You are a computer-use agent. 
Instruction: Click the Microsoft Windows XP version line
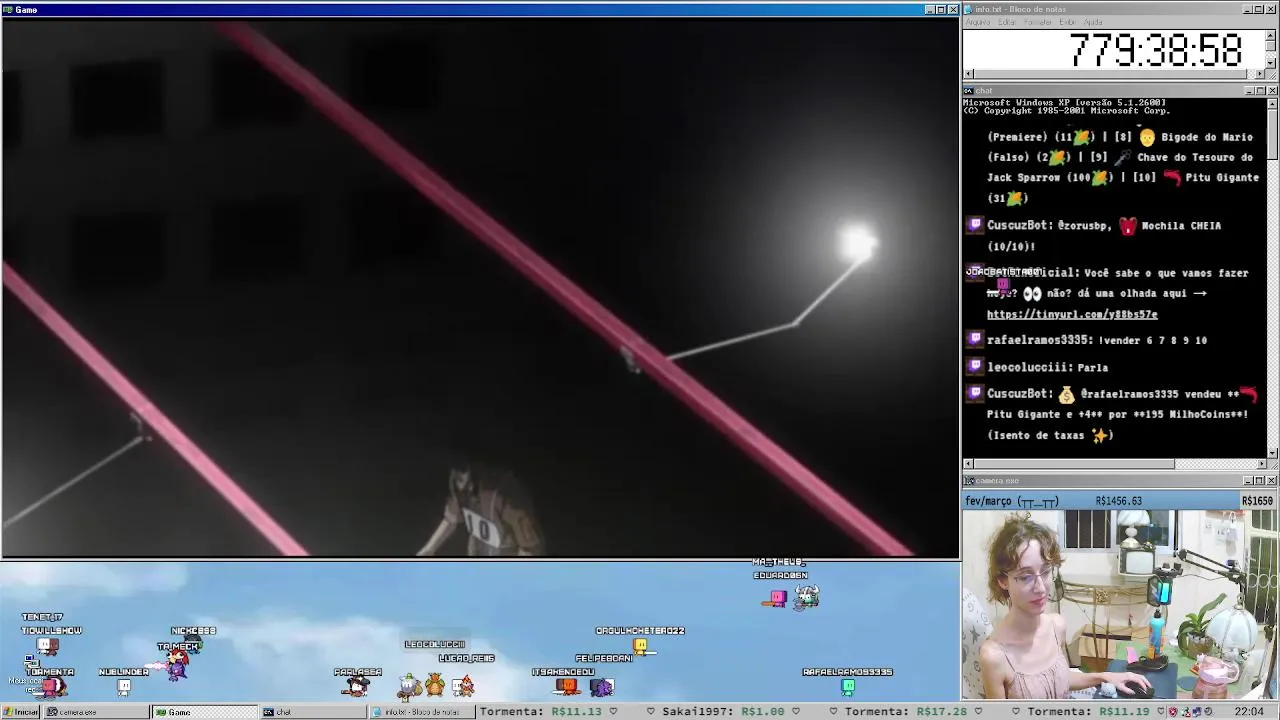1064,102
